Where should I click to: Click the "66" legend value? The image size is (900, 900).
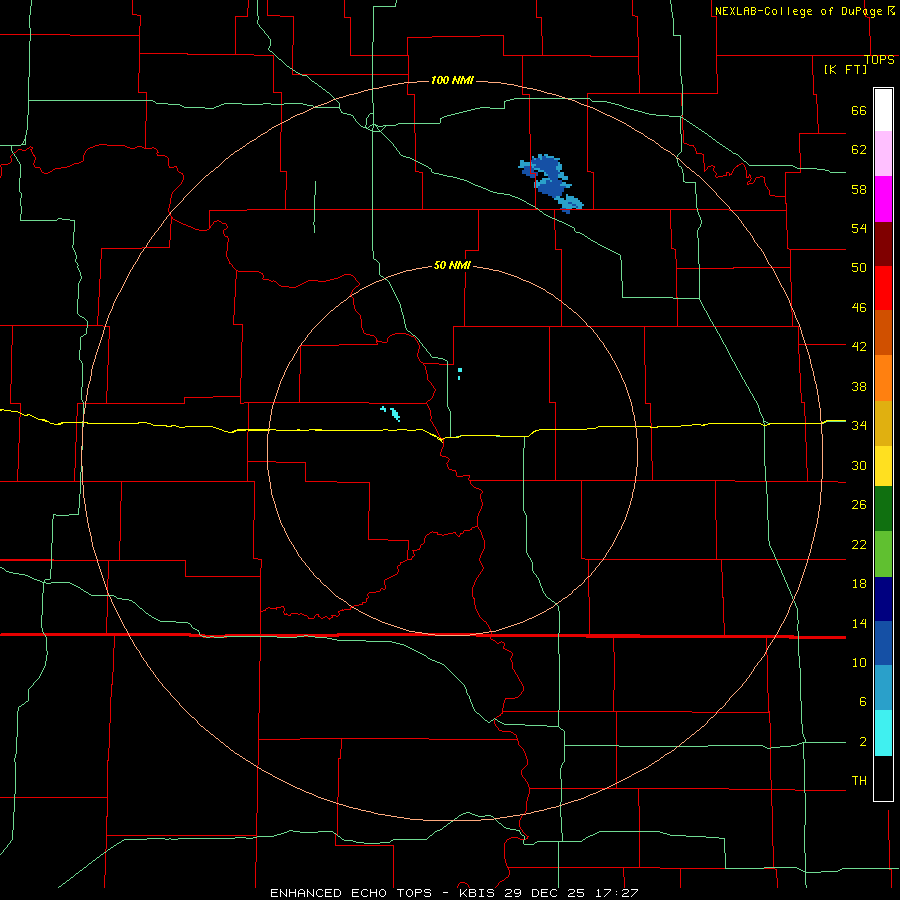(859, 110)
